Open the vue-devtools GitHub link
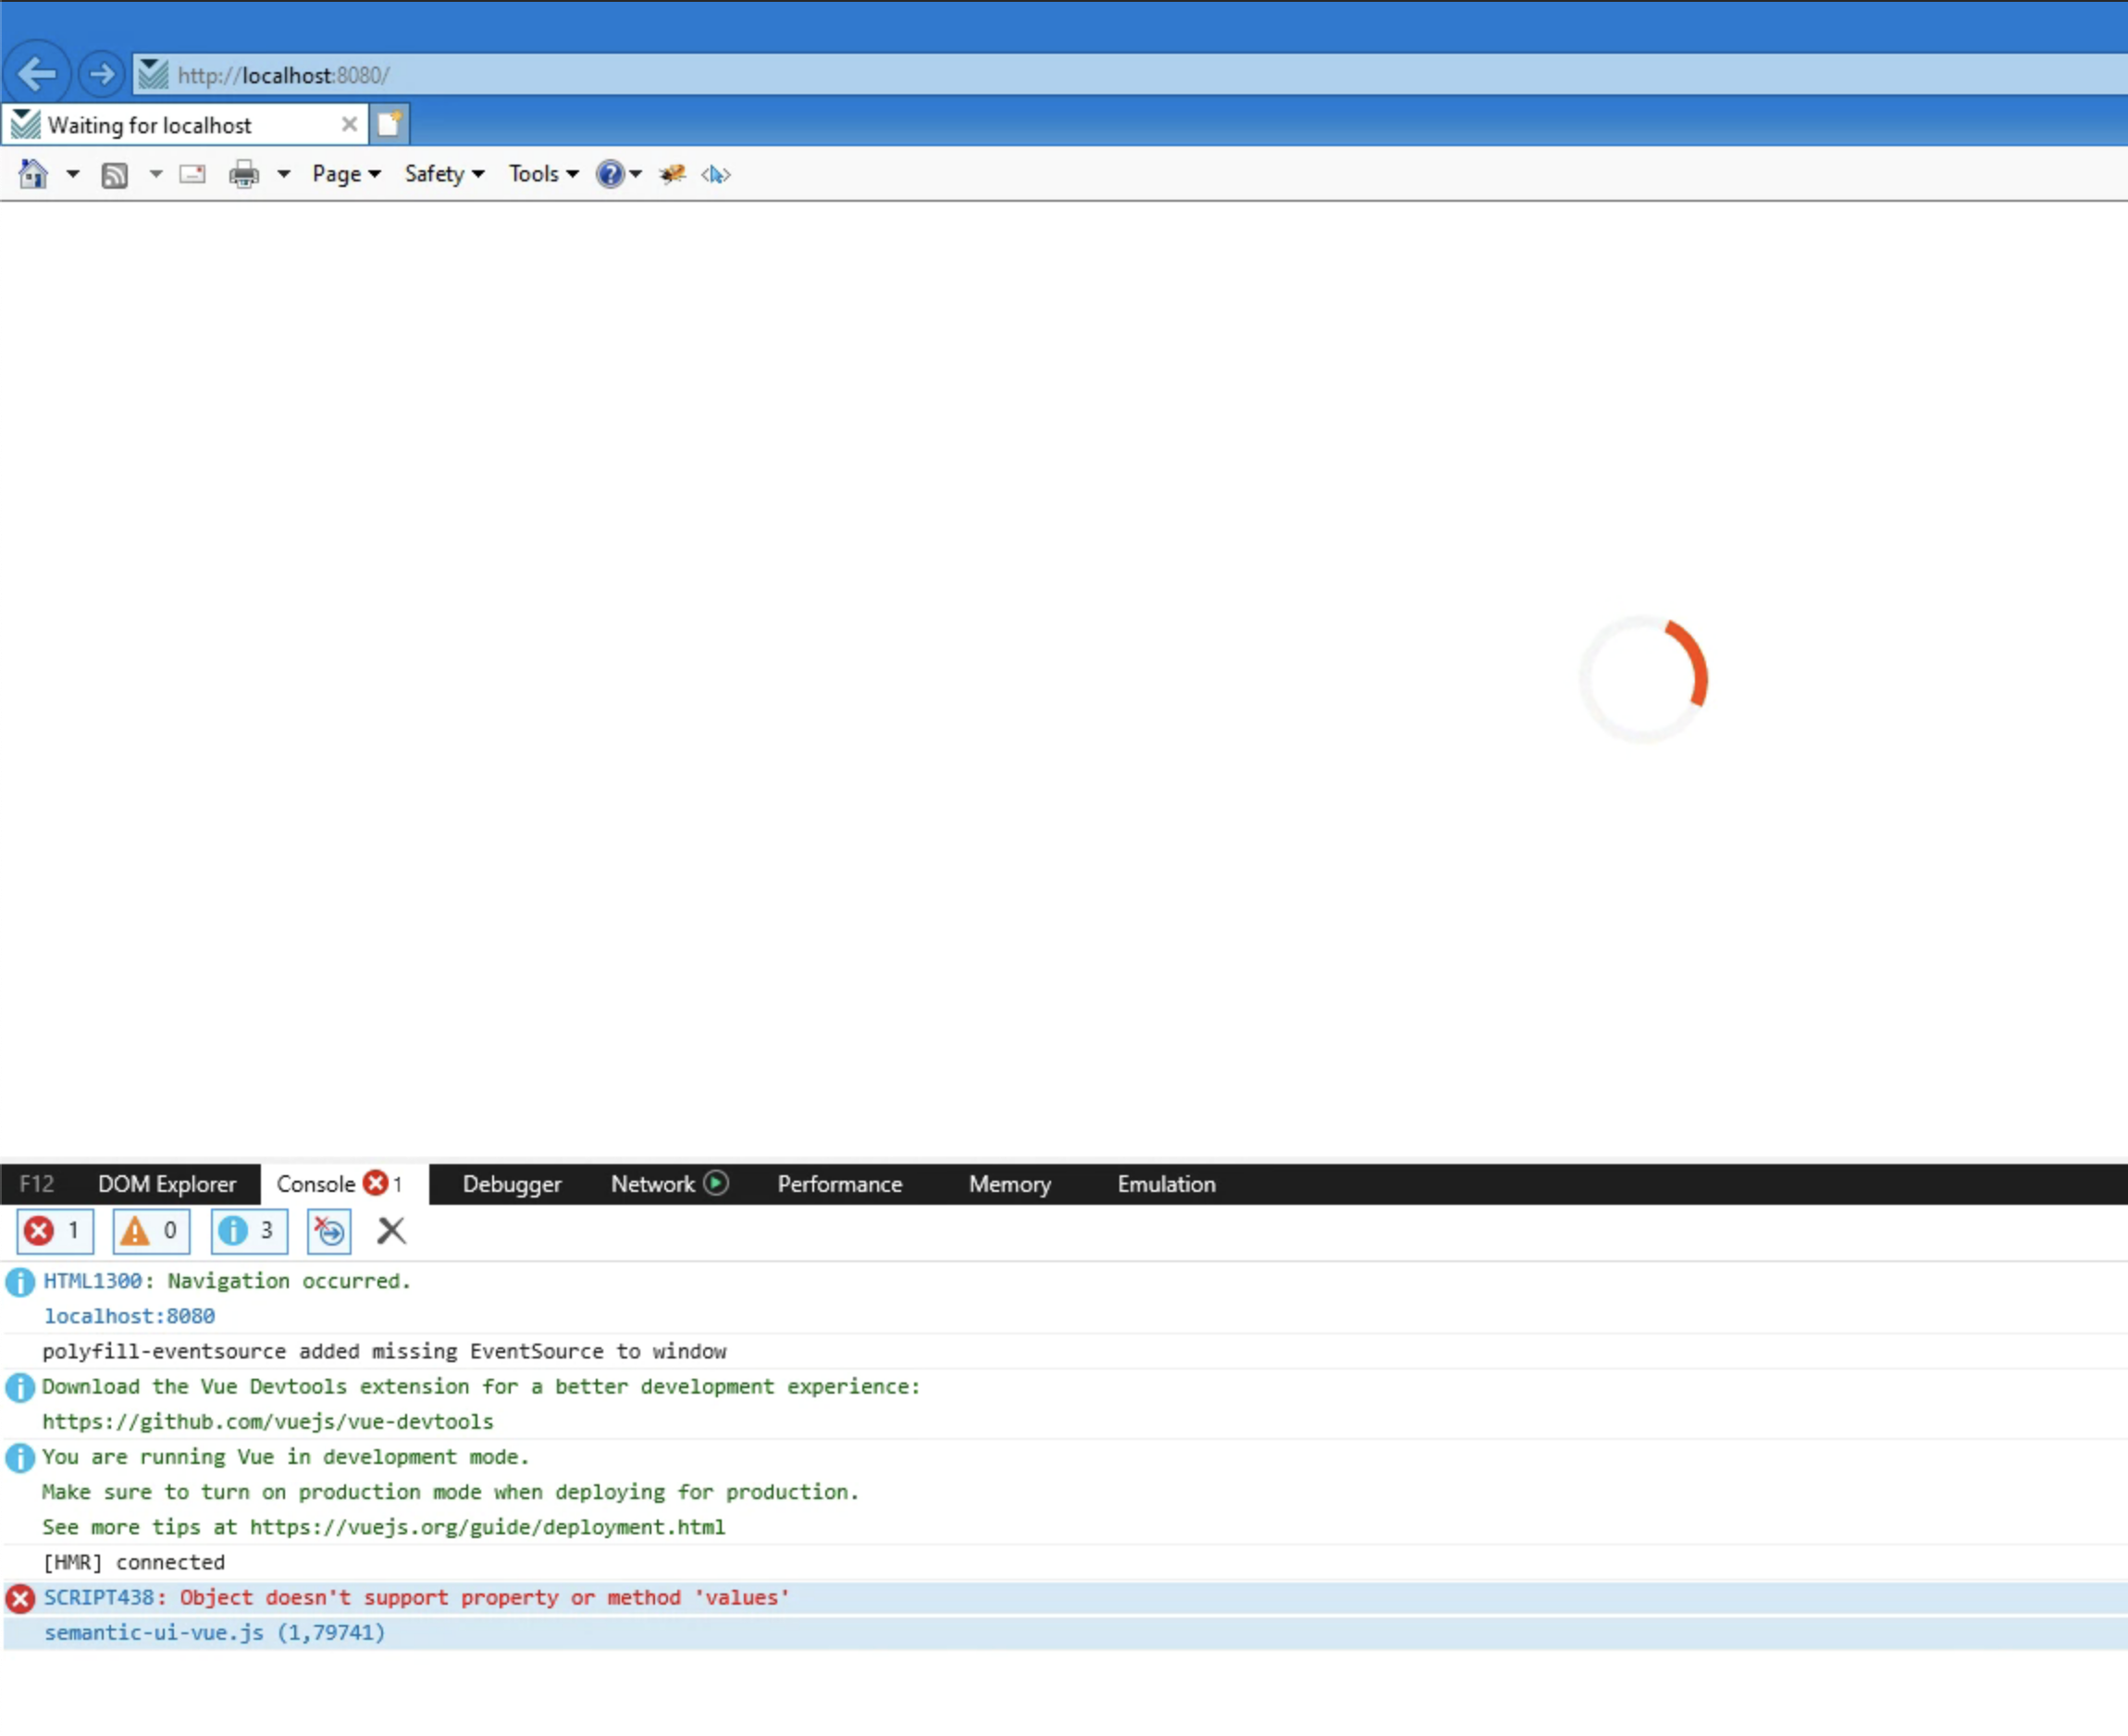2128x1736 pixels. pyautogui.click(x=267, y=1421)
